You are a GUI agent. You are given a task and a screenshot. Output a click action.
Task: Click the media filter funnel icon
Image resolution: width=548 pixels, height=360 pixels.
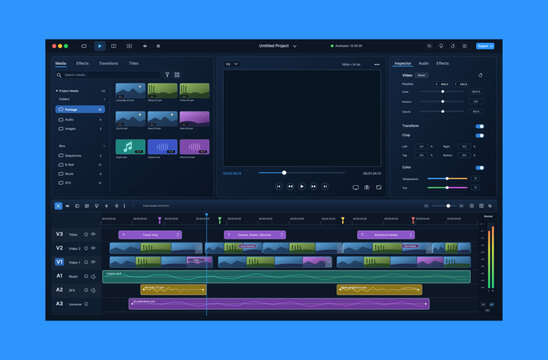point(167,74)
